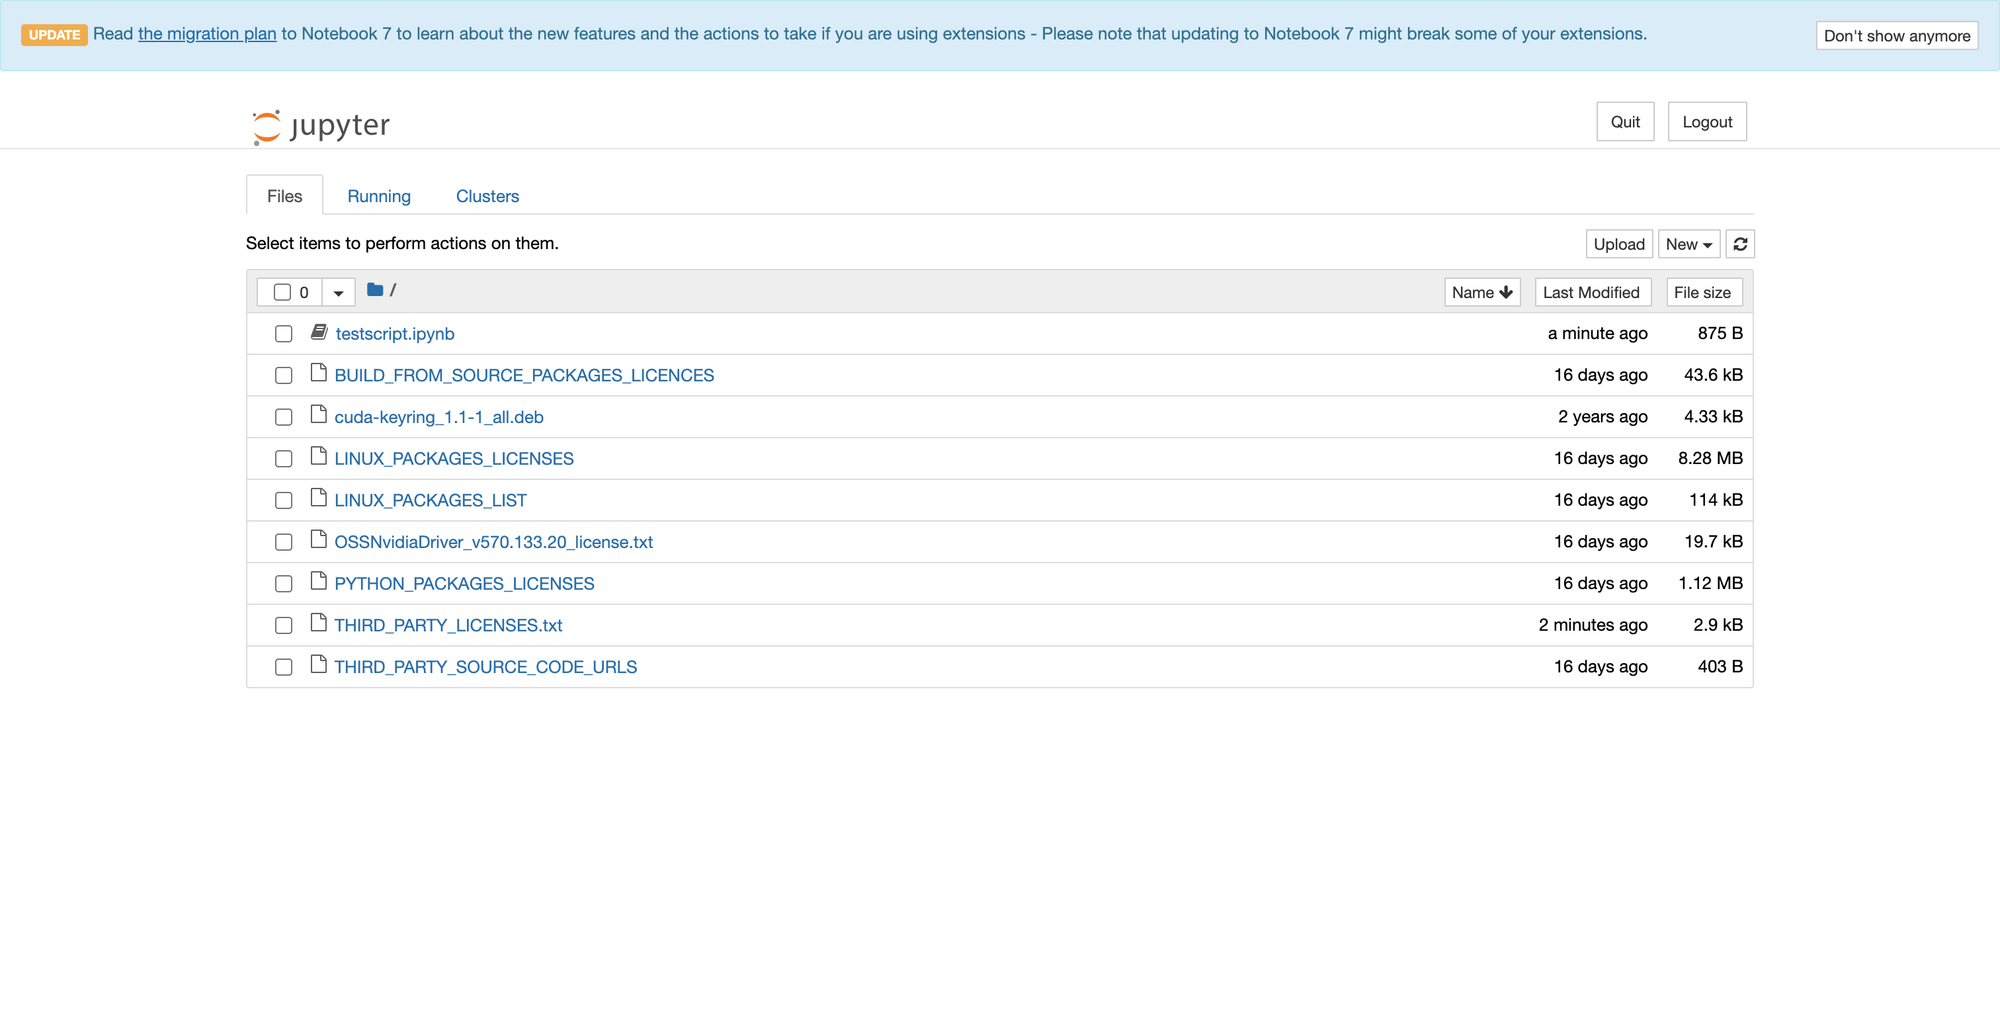Viewport: 2000px width, 1026px height.
Task: Check the select-all items checkbox
Action: pos(282,292)
